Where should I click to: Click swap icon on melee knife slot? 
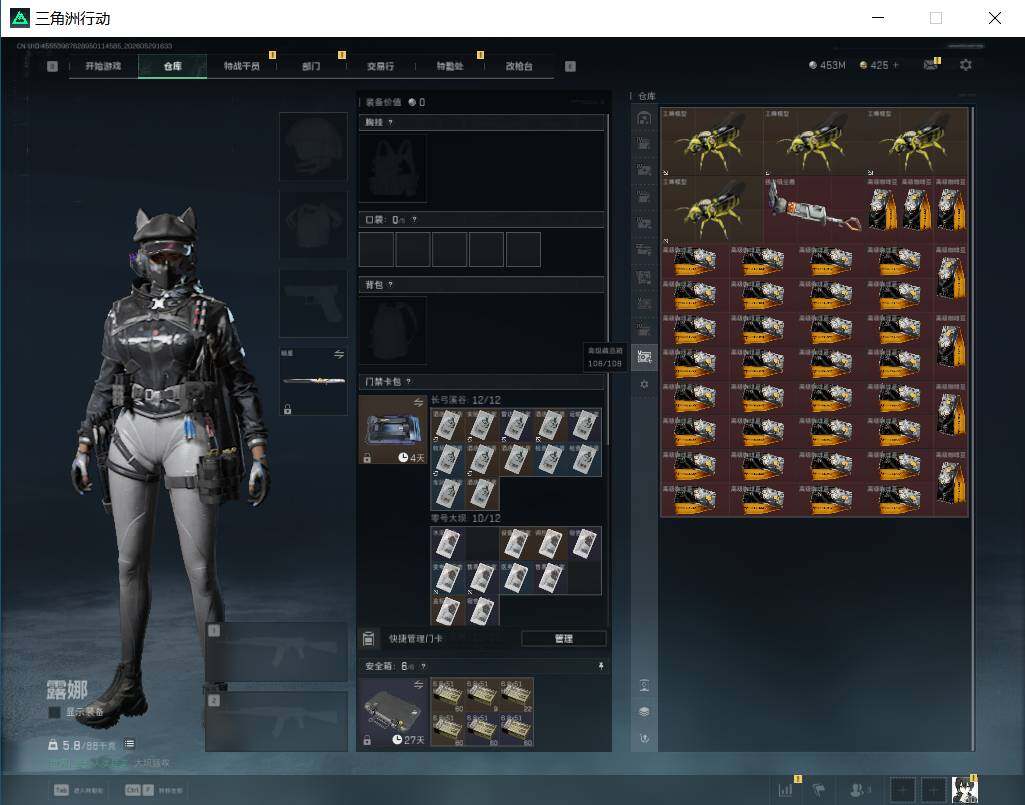(x=339, y=354)
